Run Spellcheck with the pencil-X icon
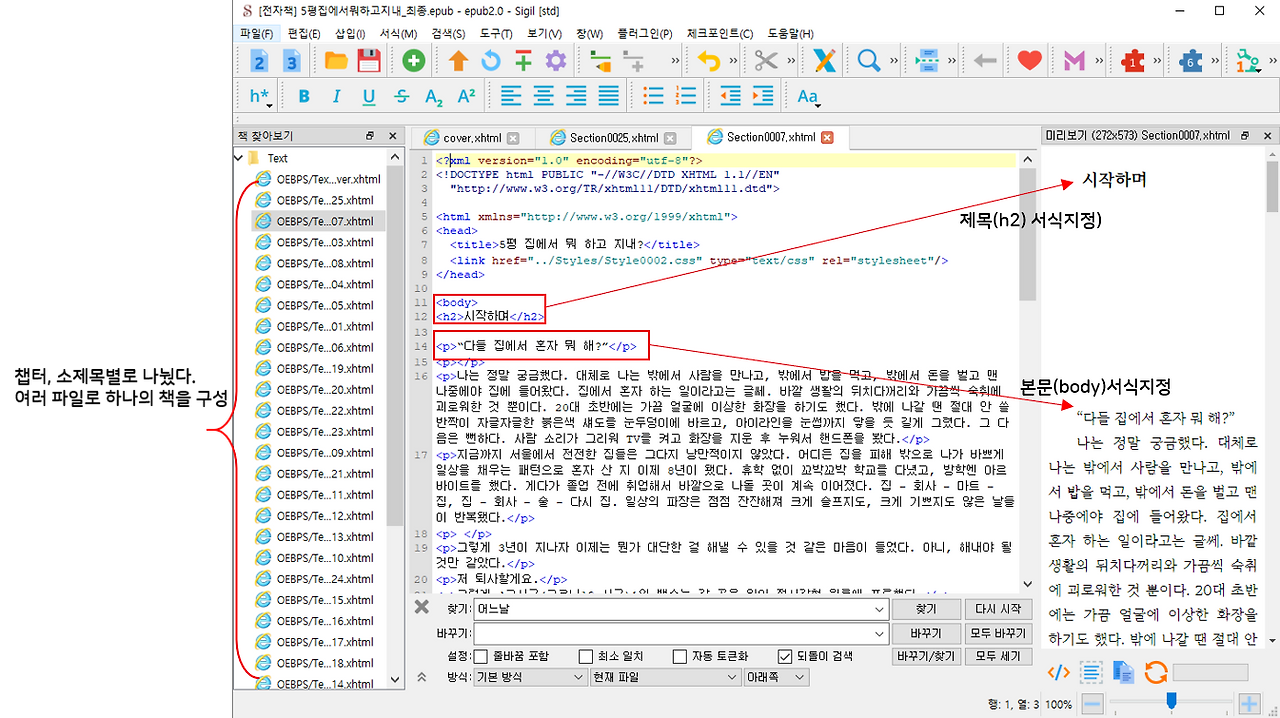 824,61
